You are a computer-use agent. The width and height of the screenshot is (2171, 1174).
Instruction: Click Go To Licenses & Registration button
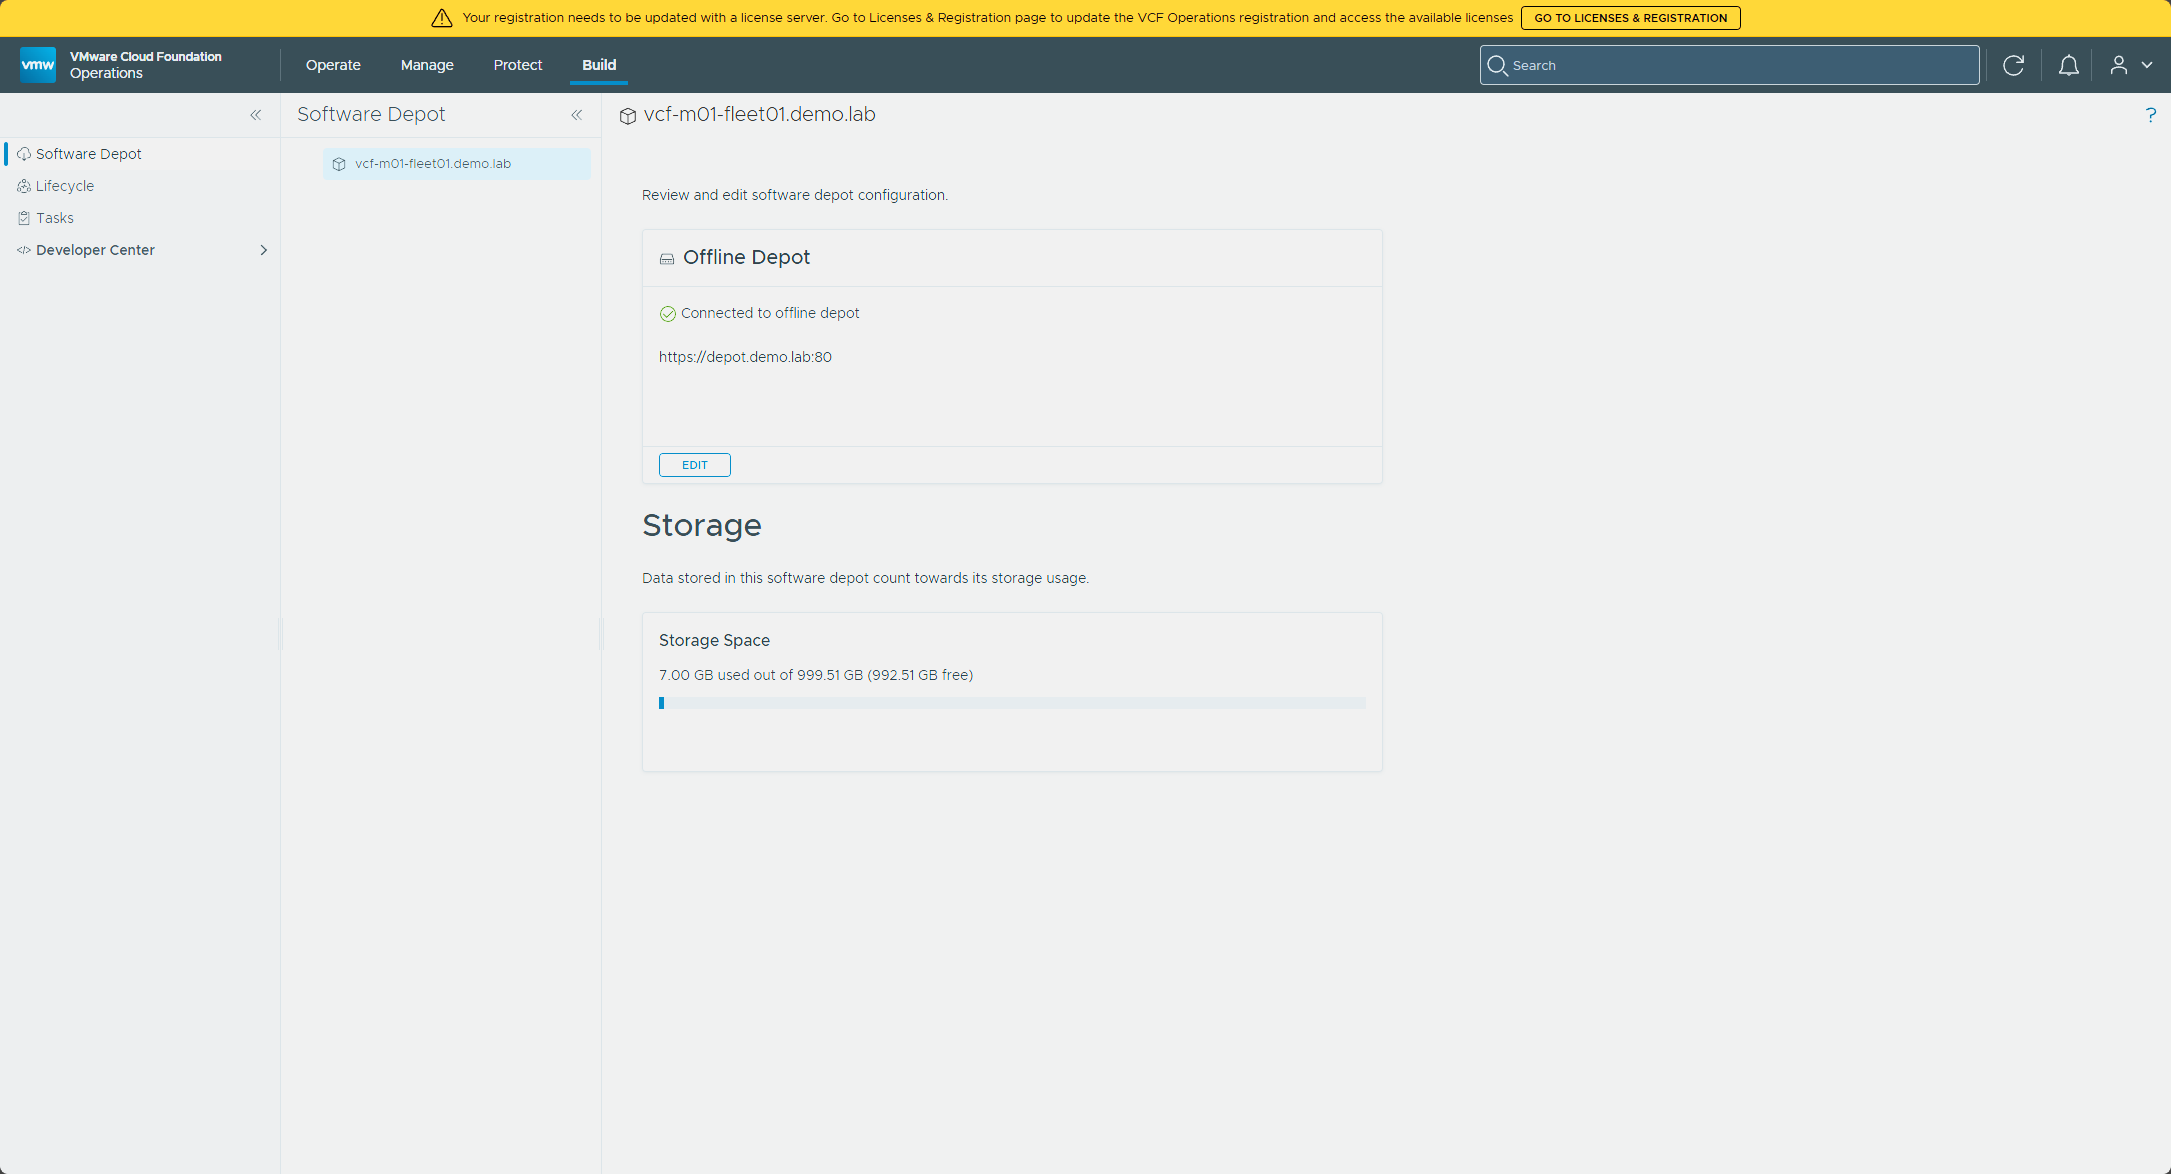coord(1630,18)
